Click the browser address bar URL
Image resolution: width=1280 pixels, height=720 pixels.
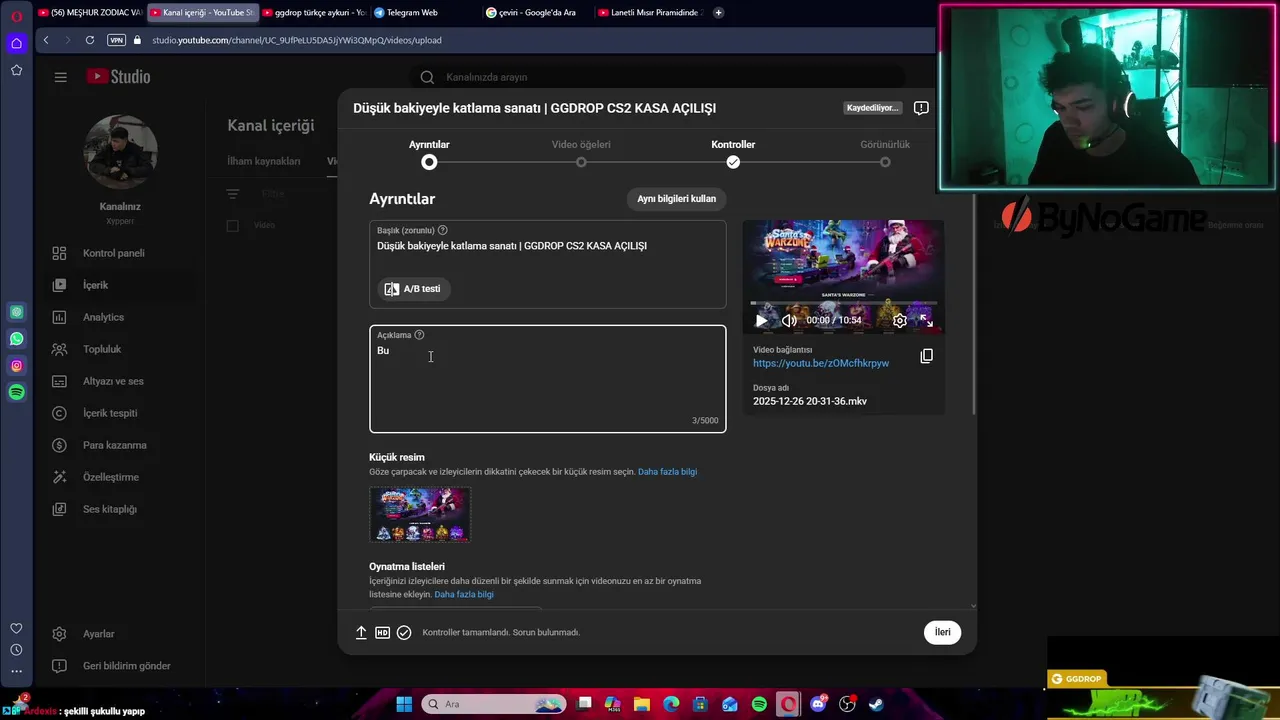296,40
